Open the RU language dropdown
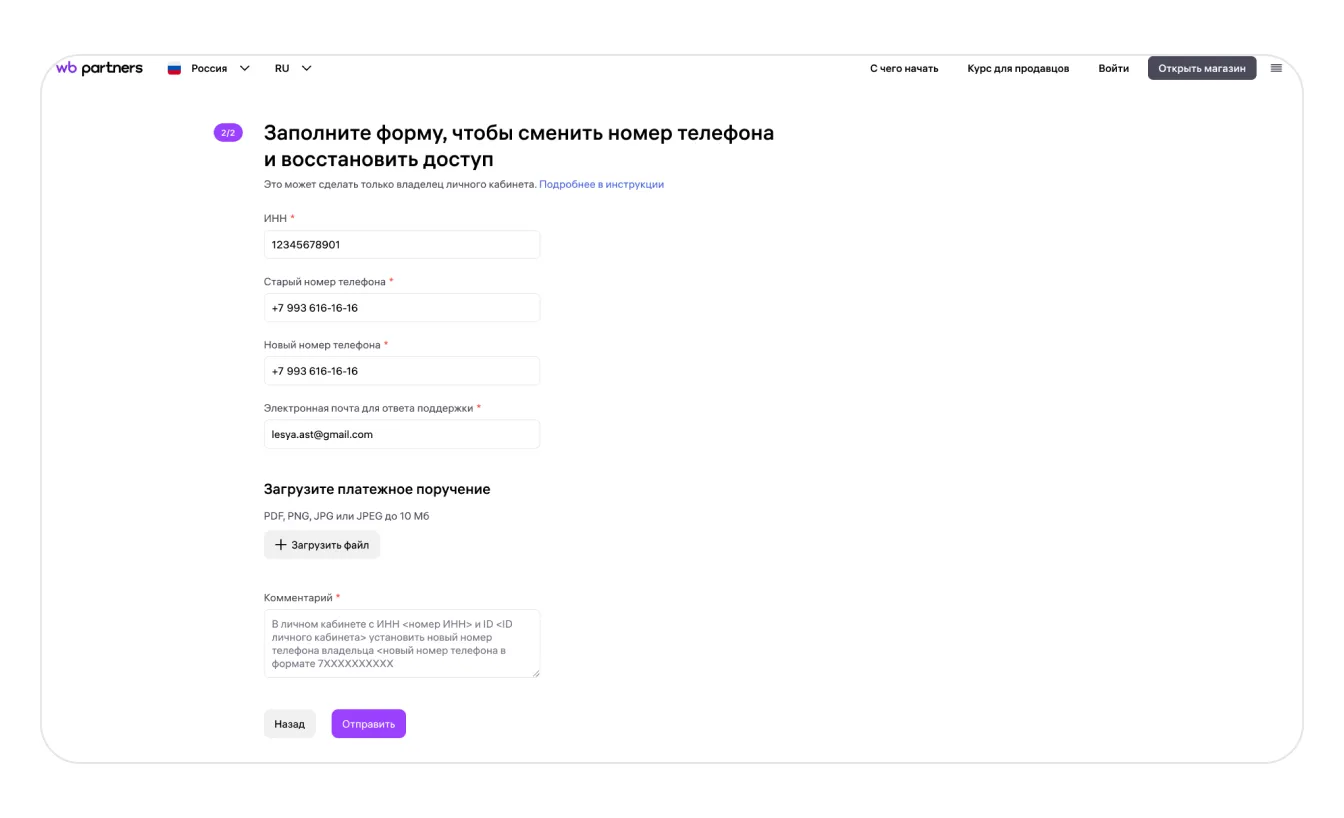1344x818 pixels. pos(293,69)
